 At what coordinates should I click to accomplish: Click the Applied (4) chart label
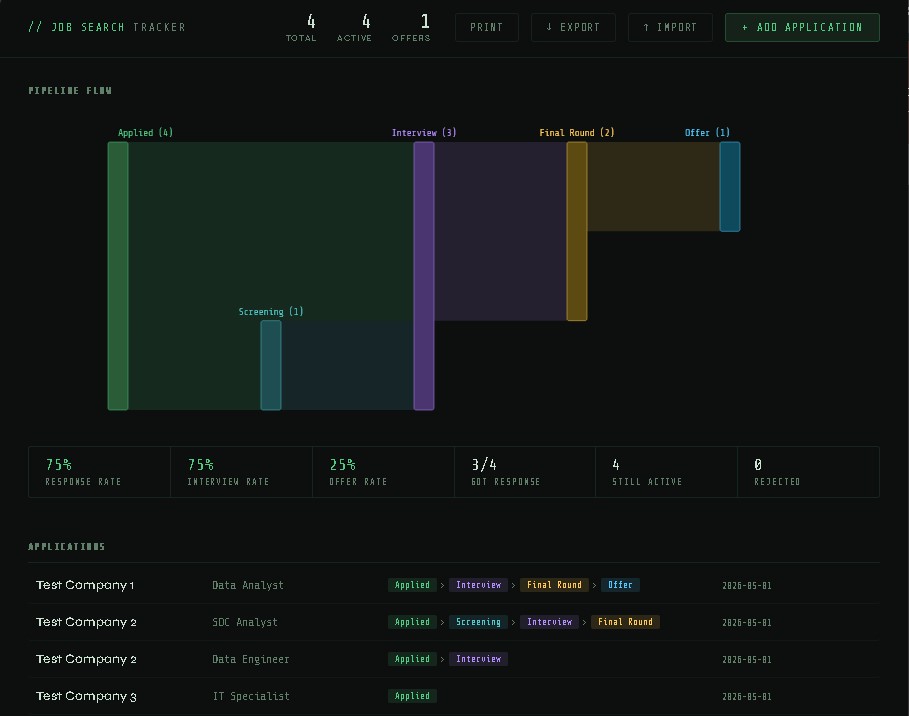point(145,133)
